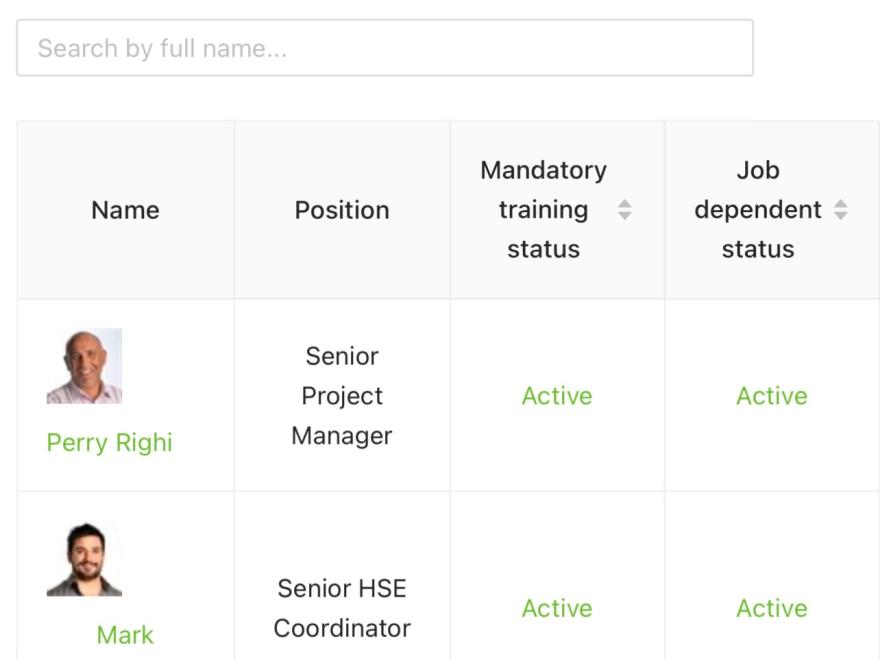Screen dimensions: 880x660
Task: Click the Position column header
Action: tap(342, 210)
